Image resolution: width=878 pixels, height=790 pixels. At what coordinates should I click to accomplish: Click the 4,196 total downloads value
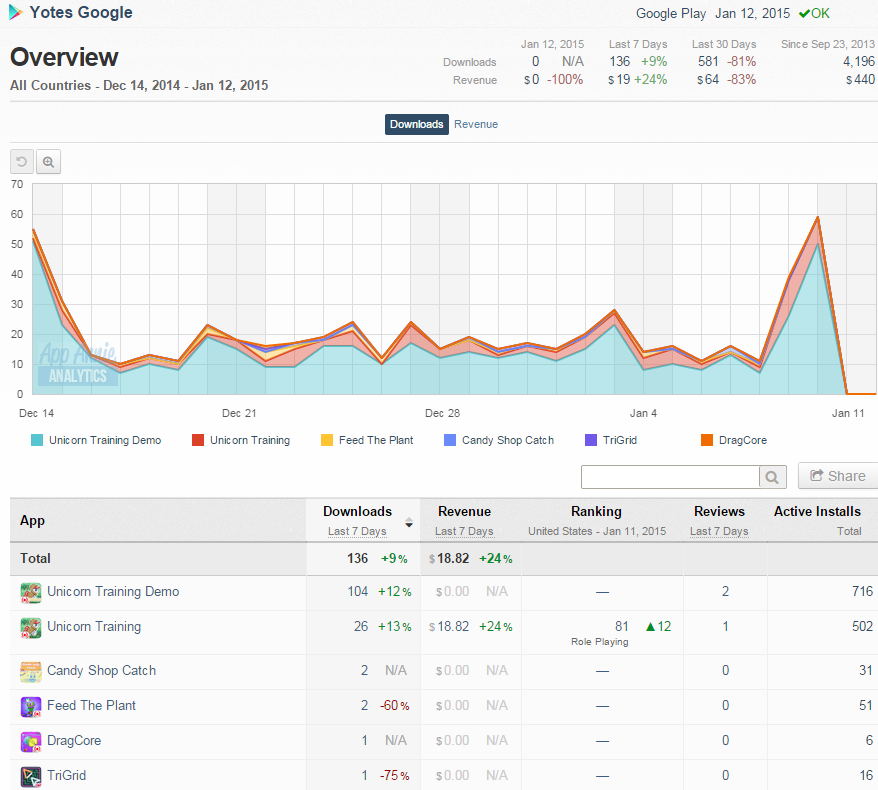pos(858,62)
